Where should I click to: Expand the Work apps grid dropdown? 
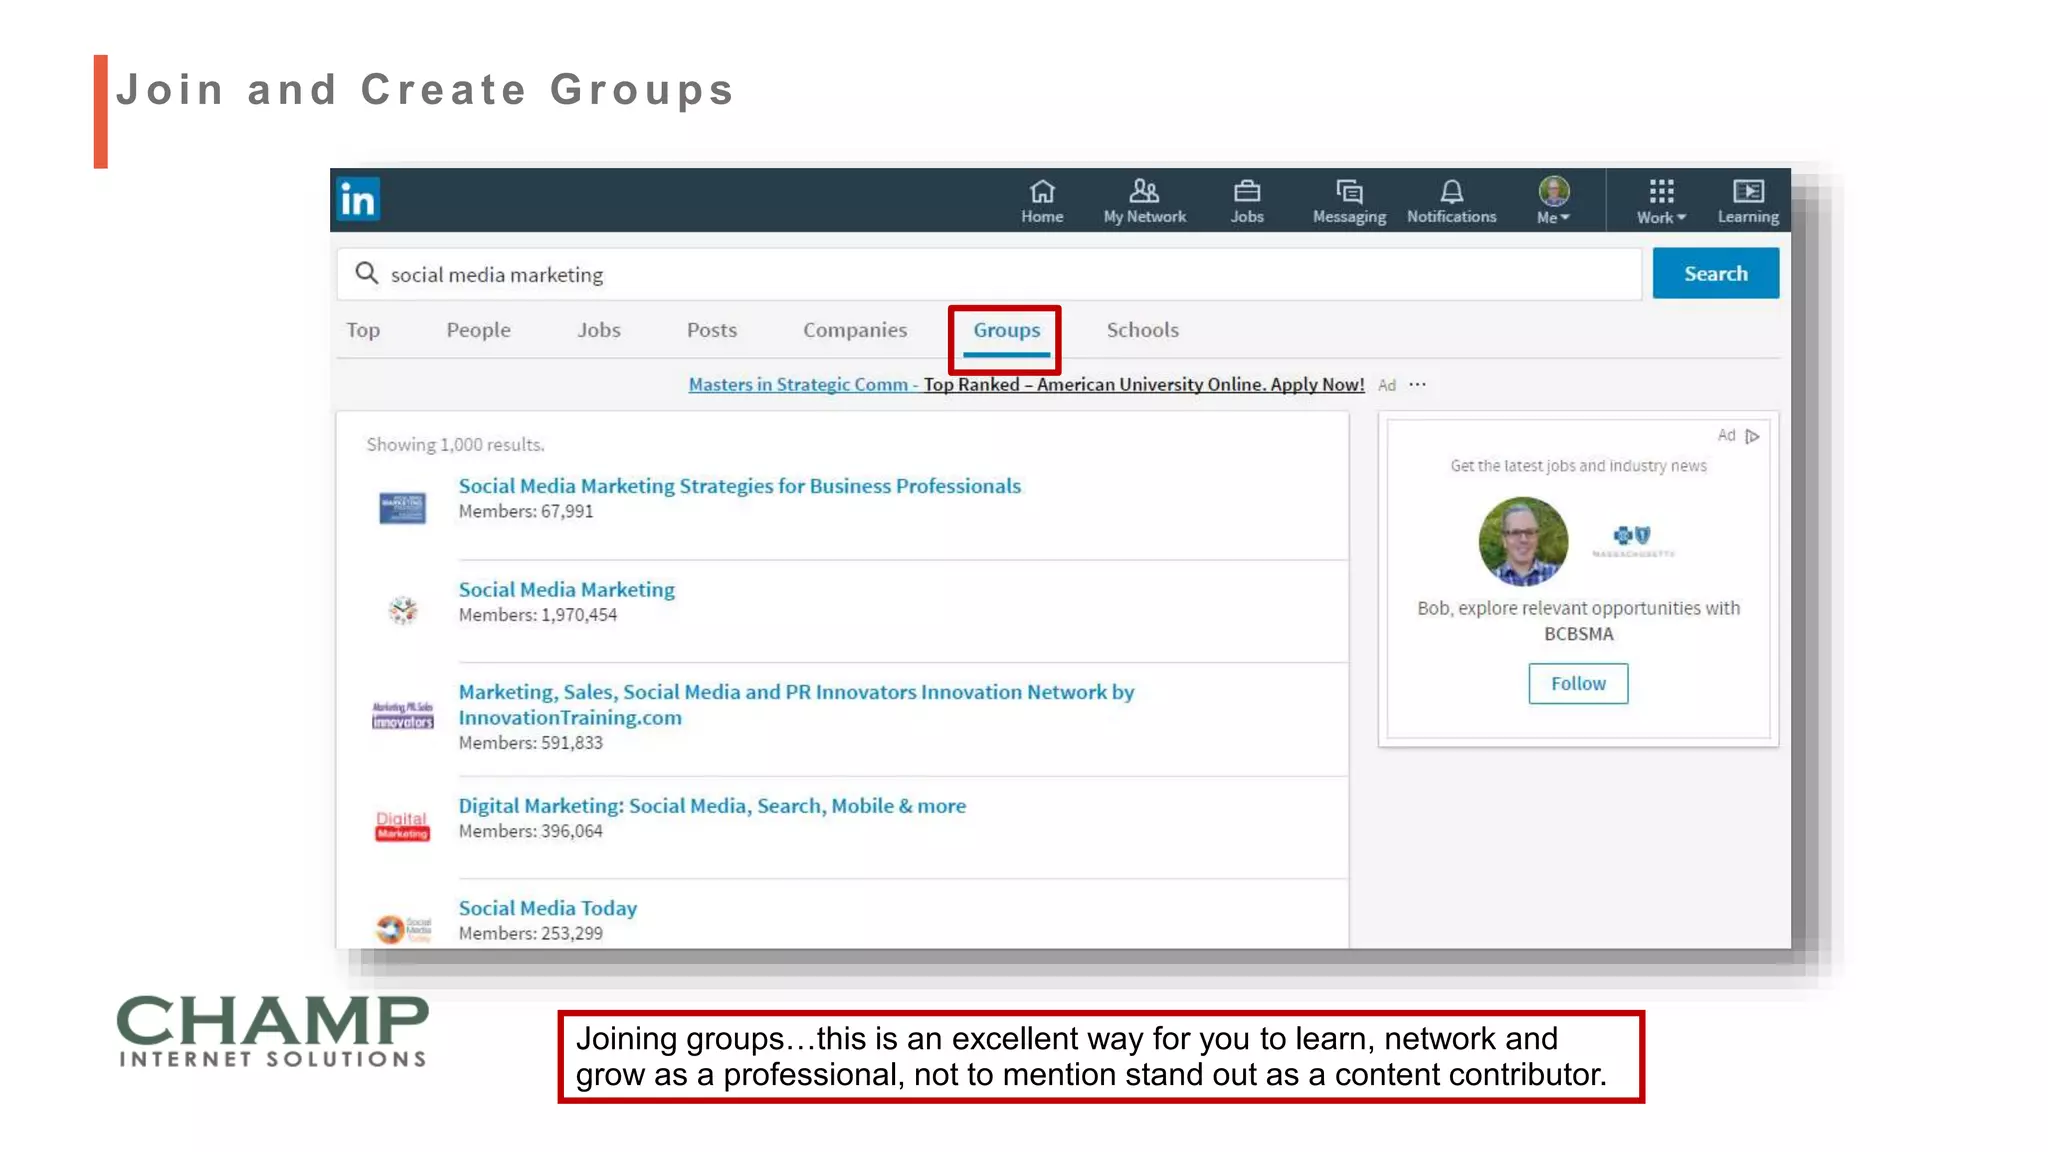pos(1661,201)
